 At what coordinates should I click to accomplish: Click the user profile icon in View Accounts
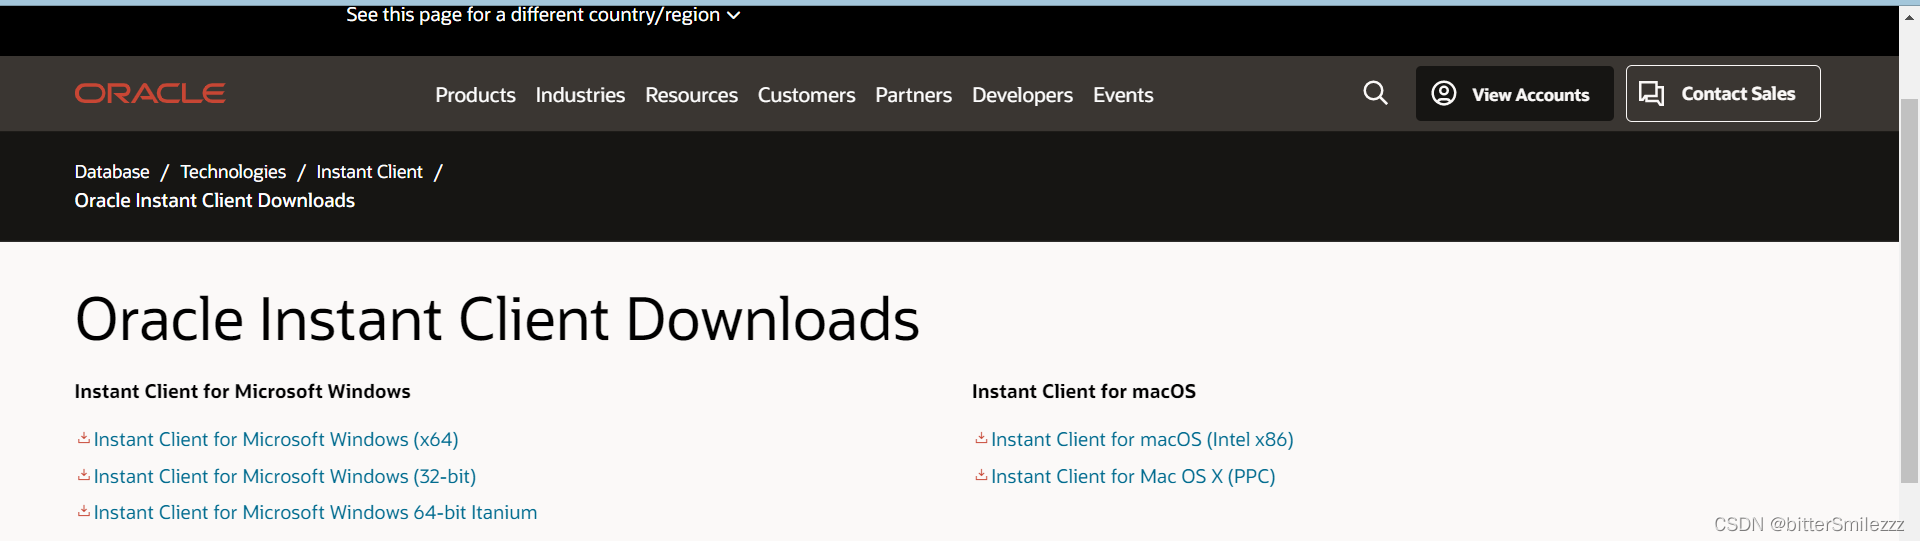pos(1443,93)
